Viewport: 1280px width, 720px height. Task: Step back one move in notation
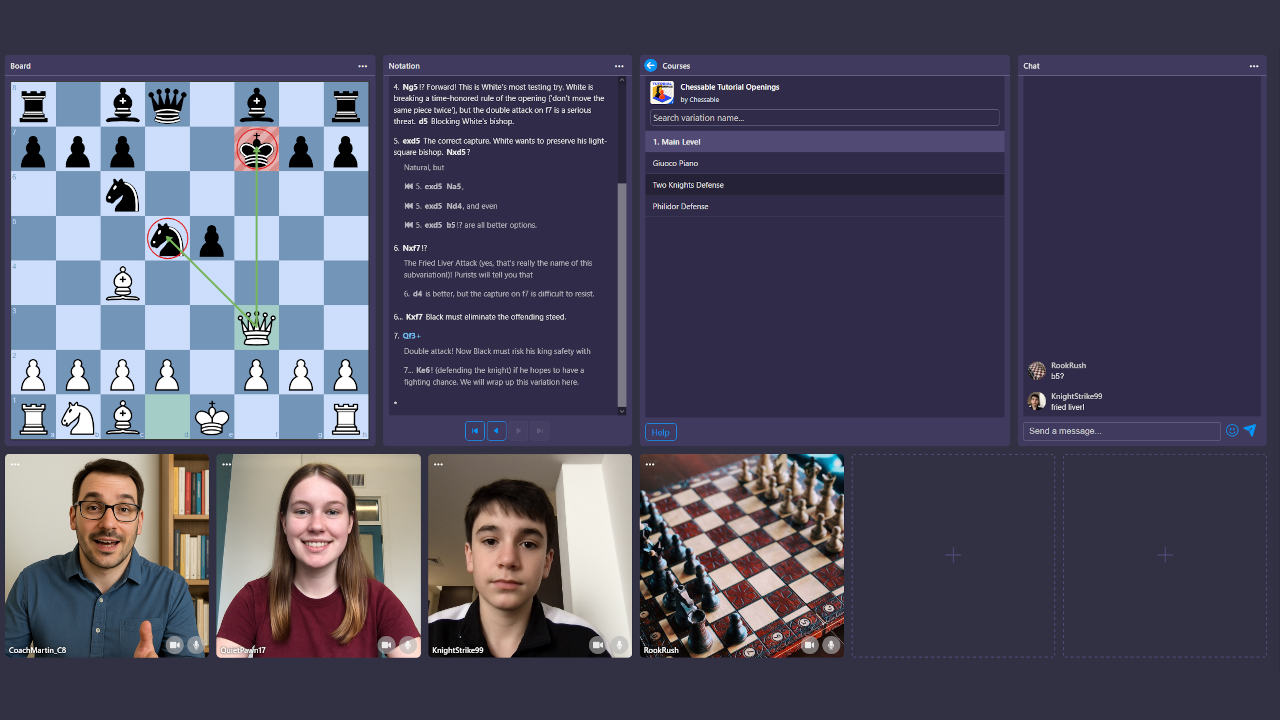click(496, 431)
